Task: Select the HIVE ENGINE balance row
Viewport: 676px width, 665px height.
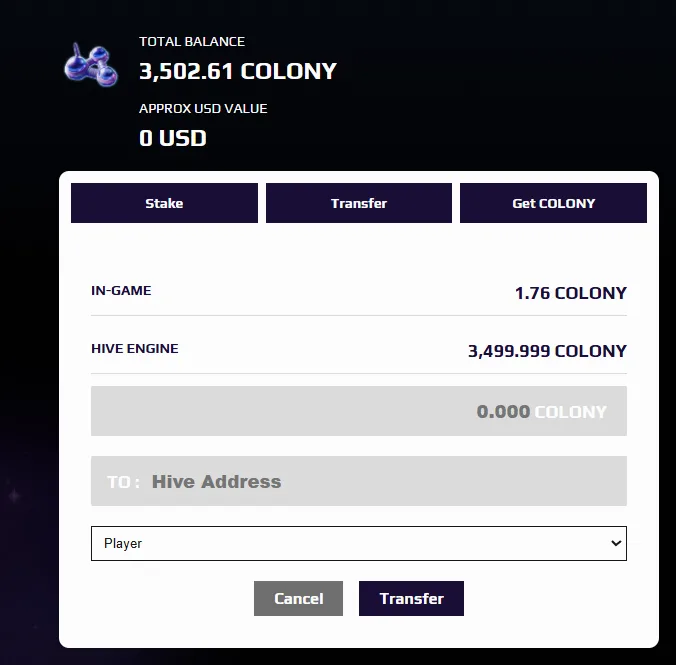Action: [359, 350]
